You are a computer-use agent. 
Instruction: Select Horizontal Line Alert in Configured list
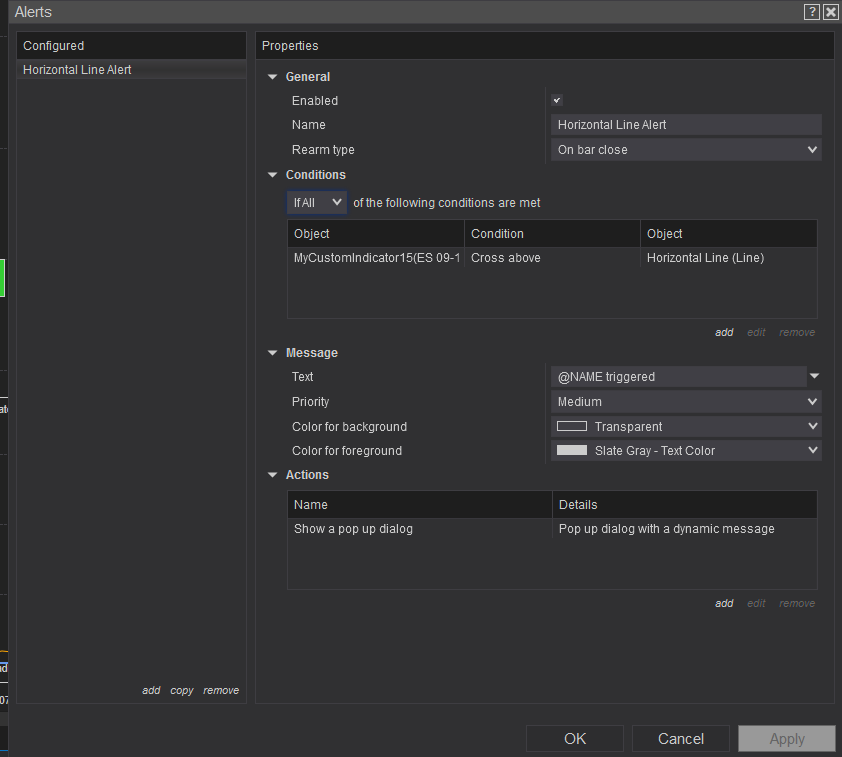(x=78, y=70)
